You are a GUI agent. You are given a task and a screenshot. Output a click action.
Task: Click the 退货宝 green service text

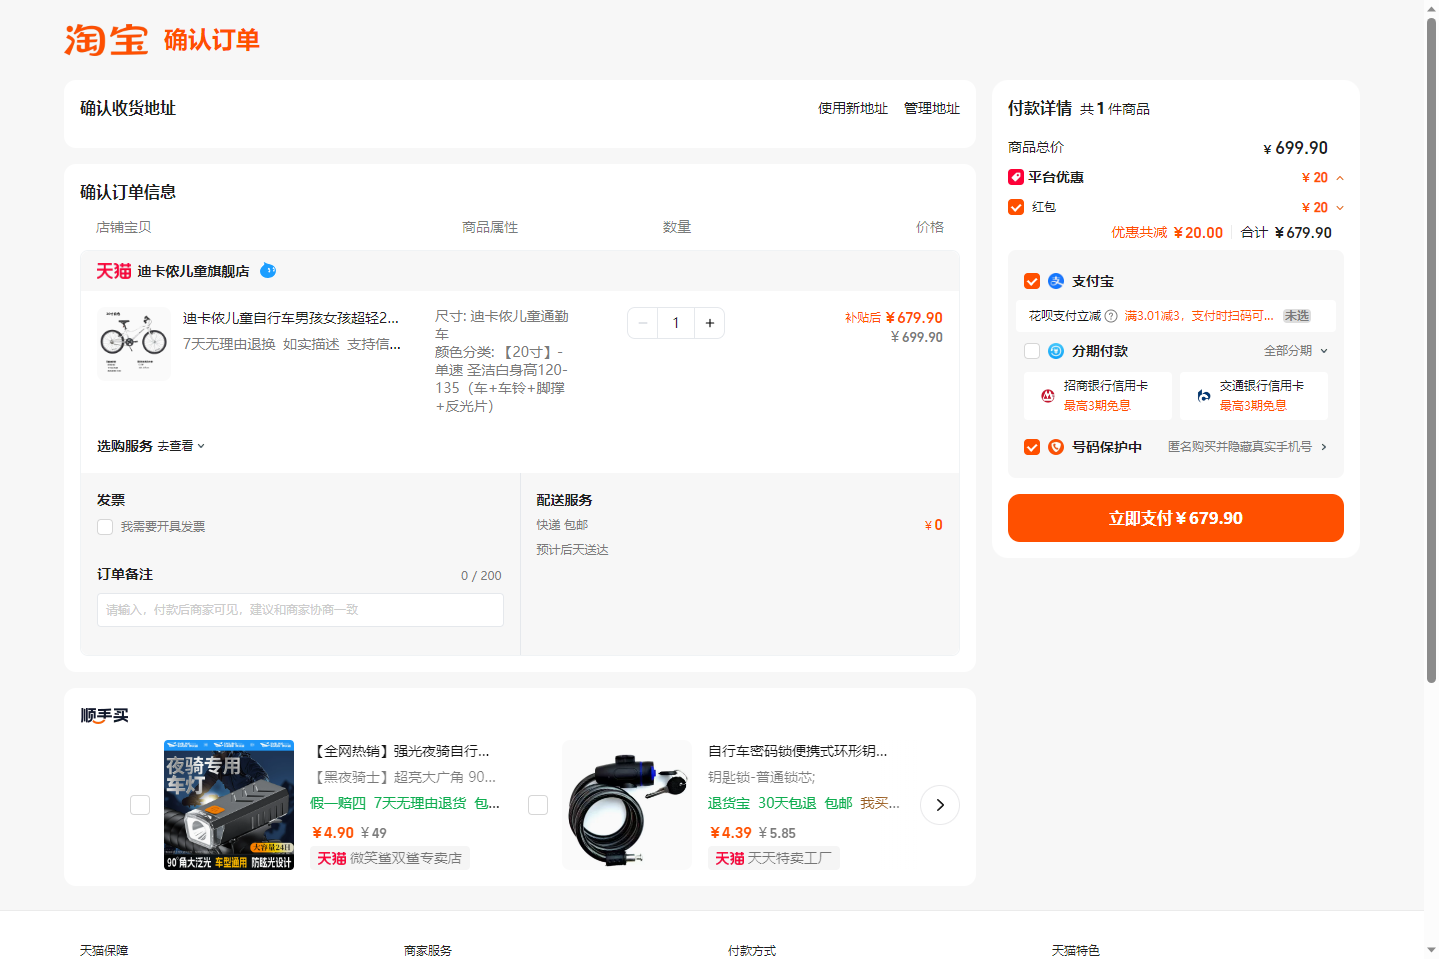click(x=729, y=803)
